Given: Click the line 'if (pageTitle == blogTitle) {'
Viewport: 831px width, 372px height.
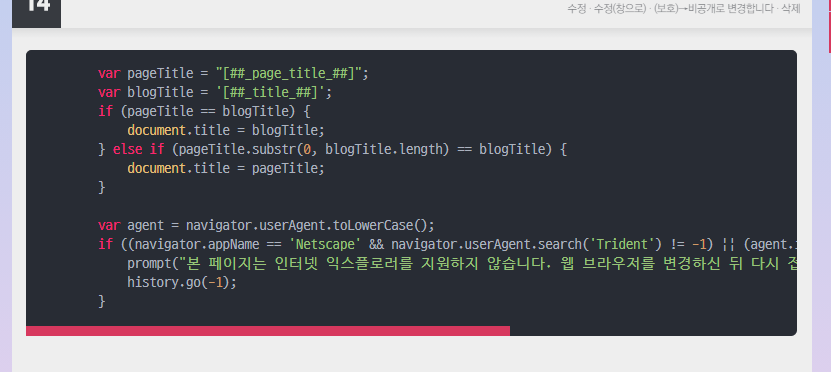Looking at the screenshot, I should [x=204, y=111].
